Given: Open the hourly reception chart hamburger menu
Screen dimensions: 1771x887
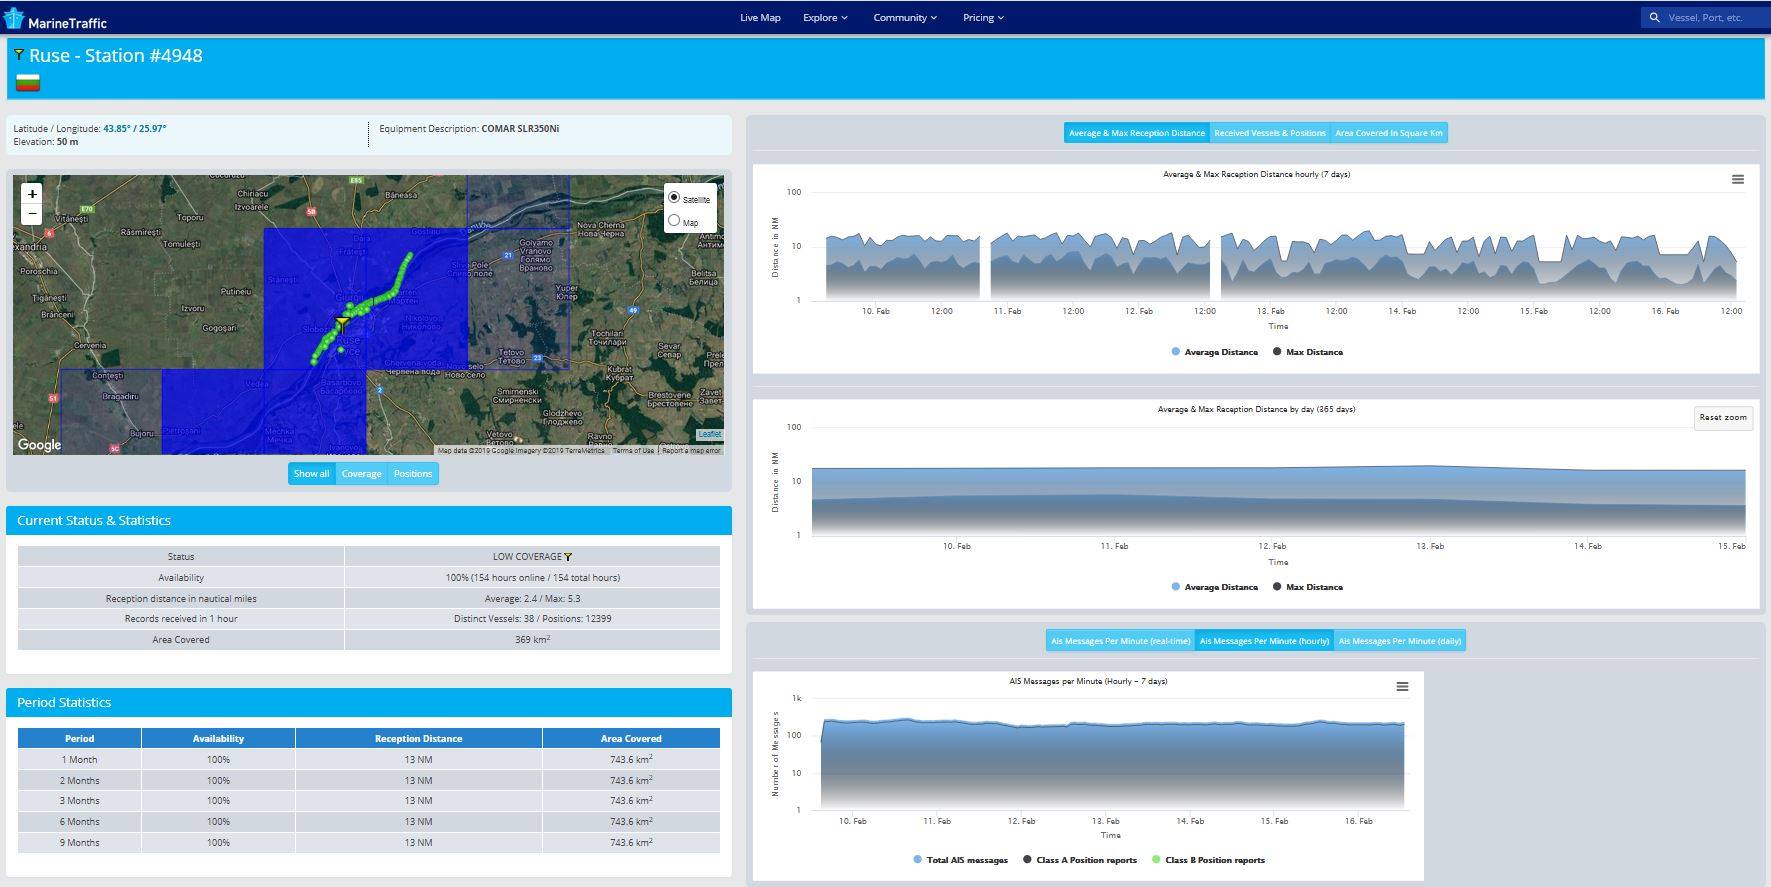Looking at the screenshot, I should [1737, 180].
